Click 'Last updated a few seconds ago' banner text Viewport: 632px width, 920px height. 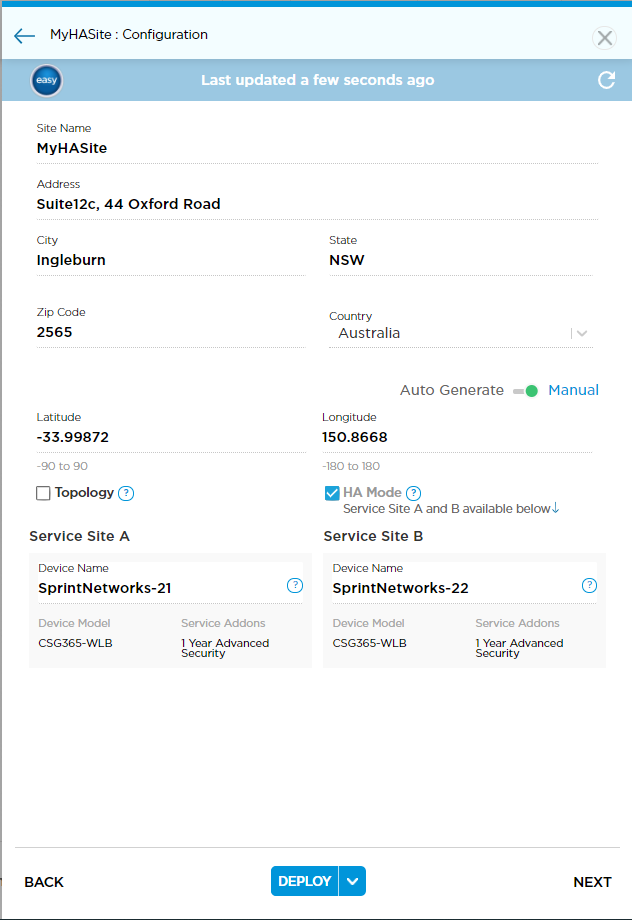point(317,80)
